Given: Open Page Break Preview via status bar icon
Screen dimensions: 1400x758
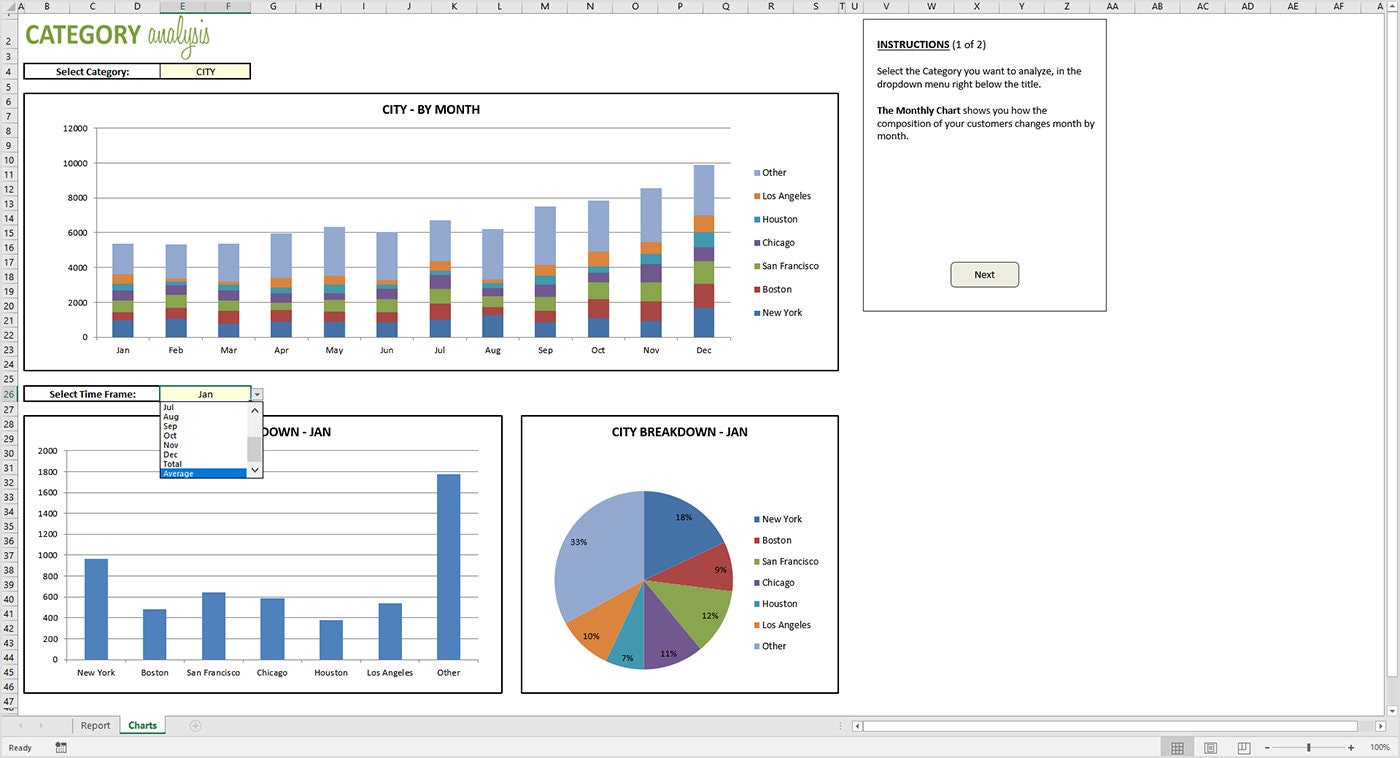Looking at the screenshot, I should 1243,747.
